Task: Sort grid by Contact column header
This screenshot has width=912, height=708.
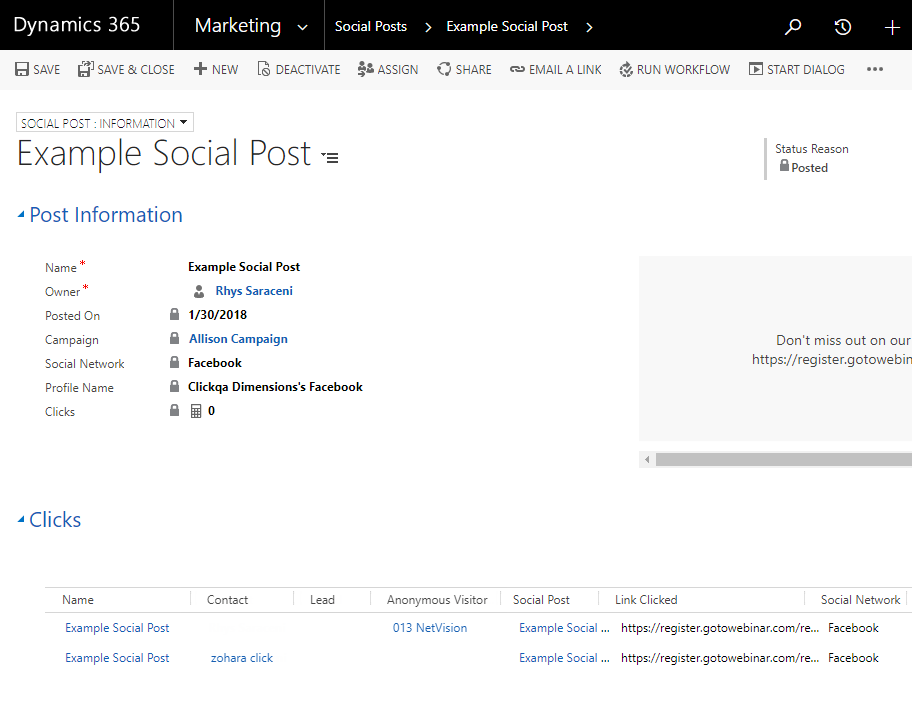Action: click(x=227, y=600)
